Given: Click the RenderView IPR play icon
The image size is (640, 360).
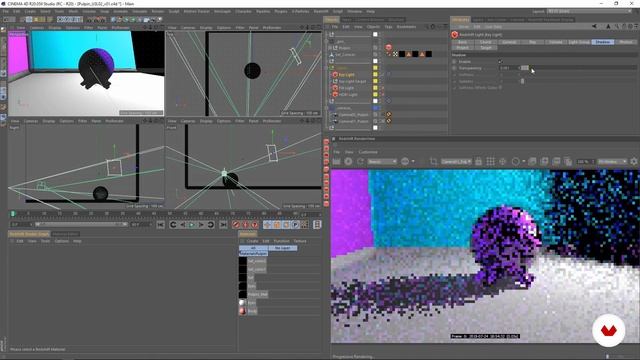Looking at the screenshot, I should coord(348,162).
